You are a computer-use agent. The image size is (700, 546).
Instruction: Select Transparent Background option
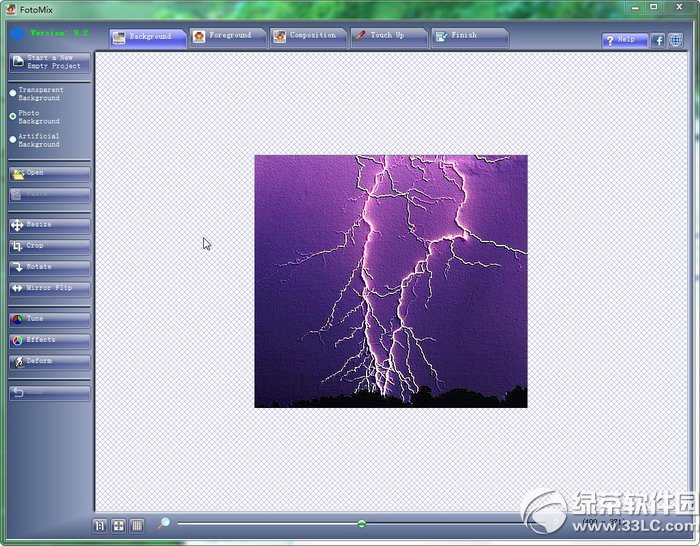point(13,93)
